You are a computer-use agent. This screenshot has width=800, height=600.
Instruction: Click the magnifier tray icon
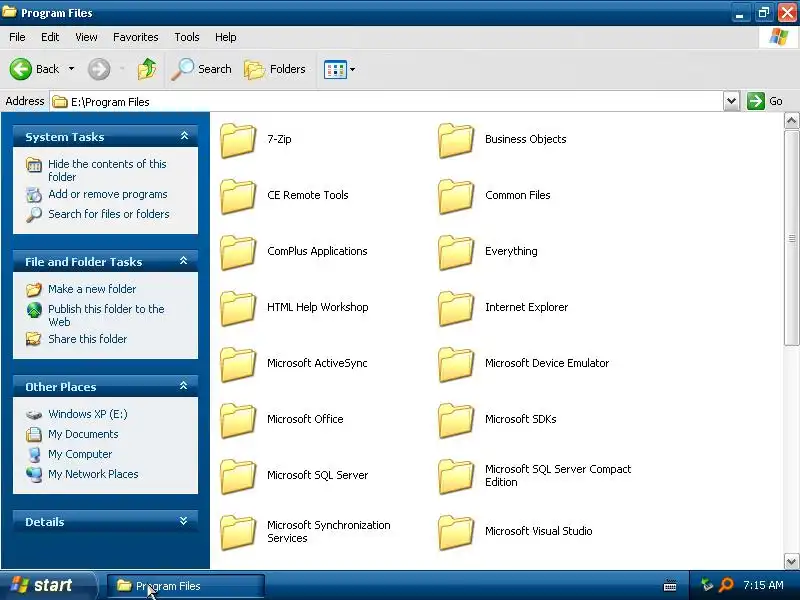coord(726,585)
